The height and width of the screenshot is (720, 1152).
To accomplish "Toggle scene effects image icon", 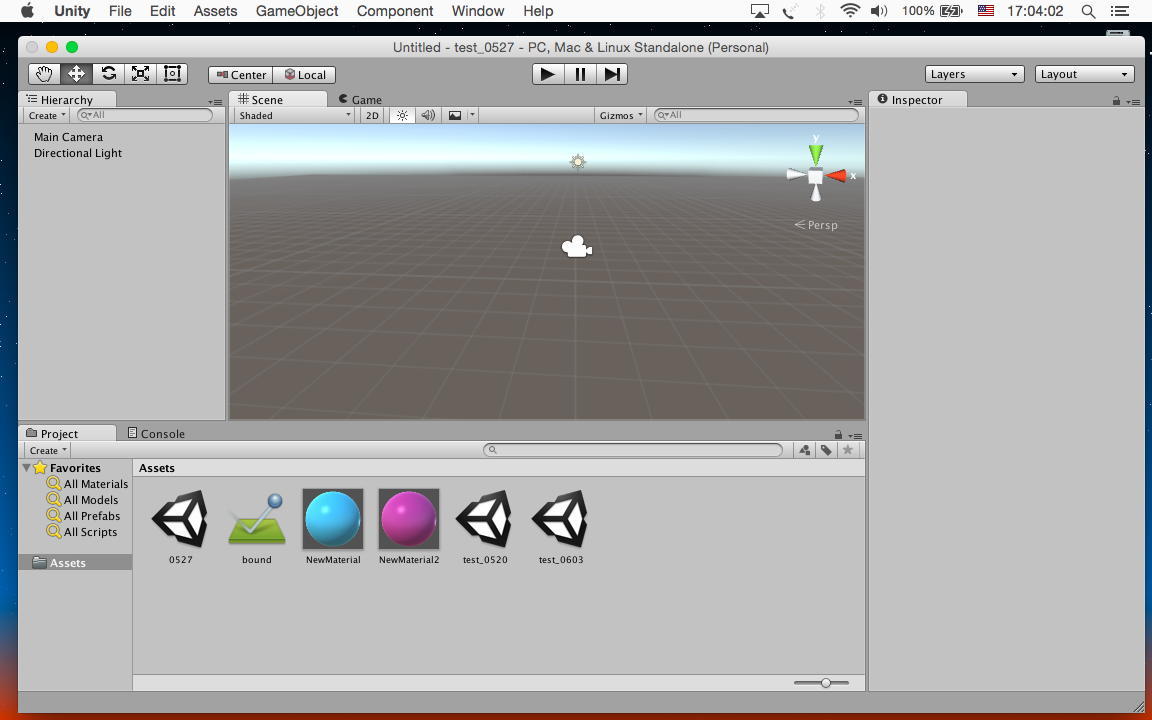I will [x=456, y=115].
